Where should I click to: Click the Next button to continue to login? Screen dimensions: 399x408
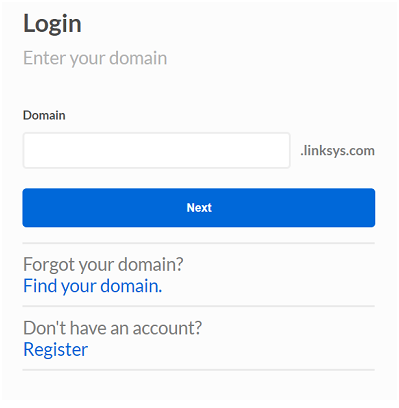(199, 208)
